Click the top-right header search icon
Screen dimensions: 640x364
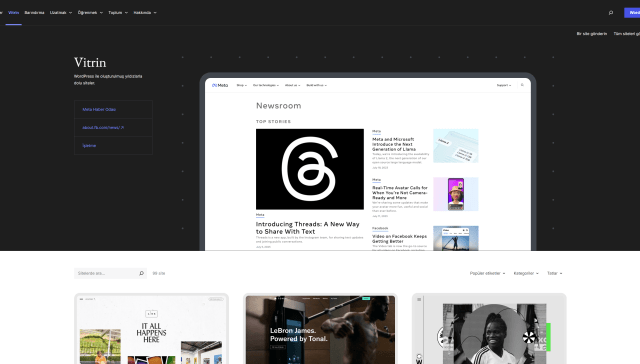(x=611, y=13)
